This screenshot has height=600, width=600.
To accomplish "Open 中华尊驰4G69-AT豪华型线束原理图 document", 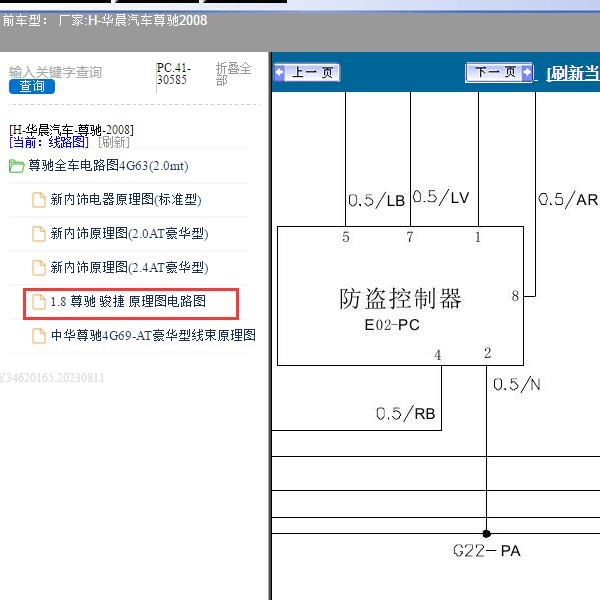I will (153, 336).
